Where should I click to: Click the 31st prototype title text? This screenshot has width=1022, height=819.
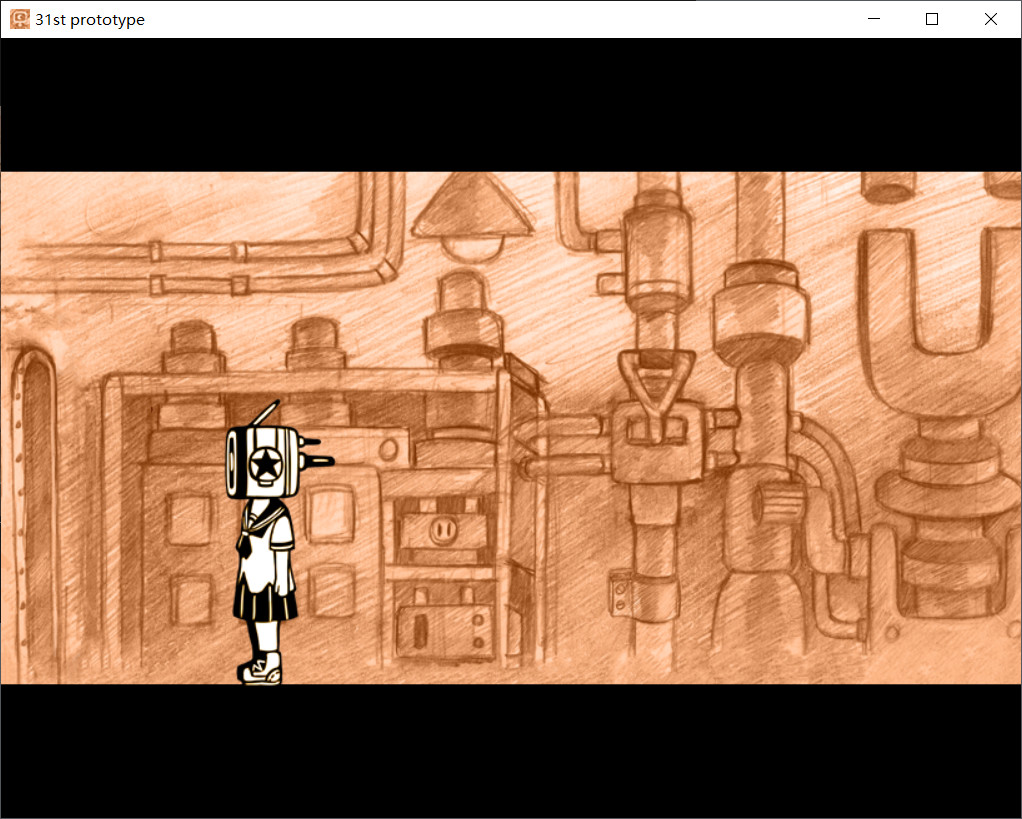pos(90,19)
